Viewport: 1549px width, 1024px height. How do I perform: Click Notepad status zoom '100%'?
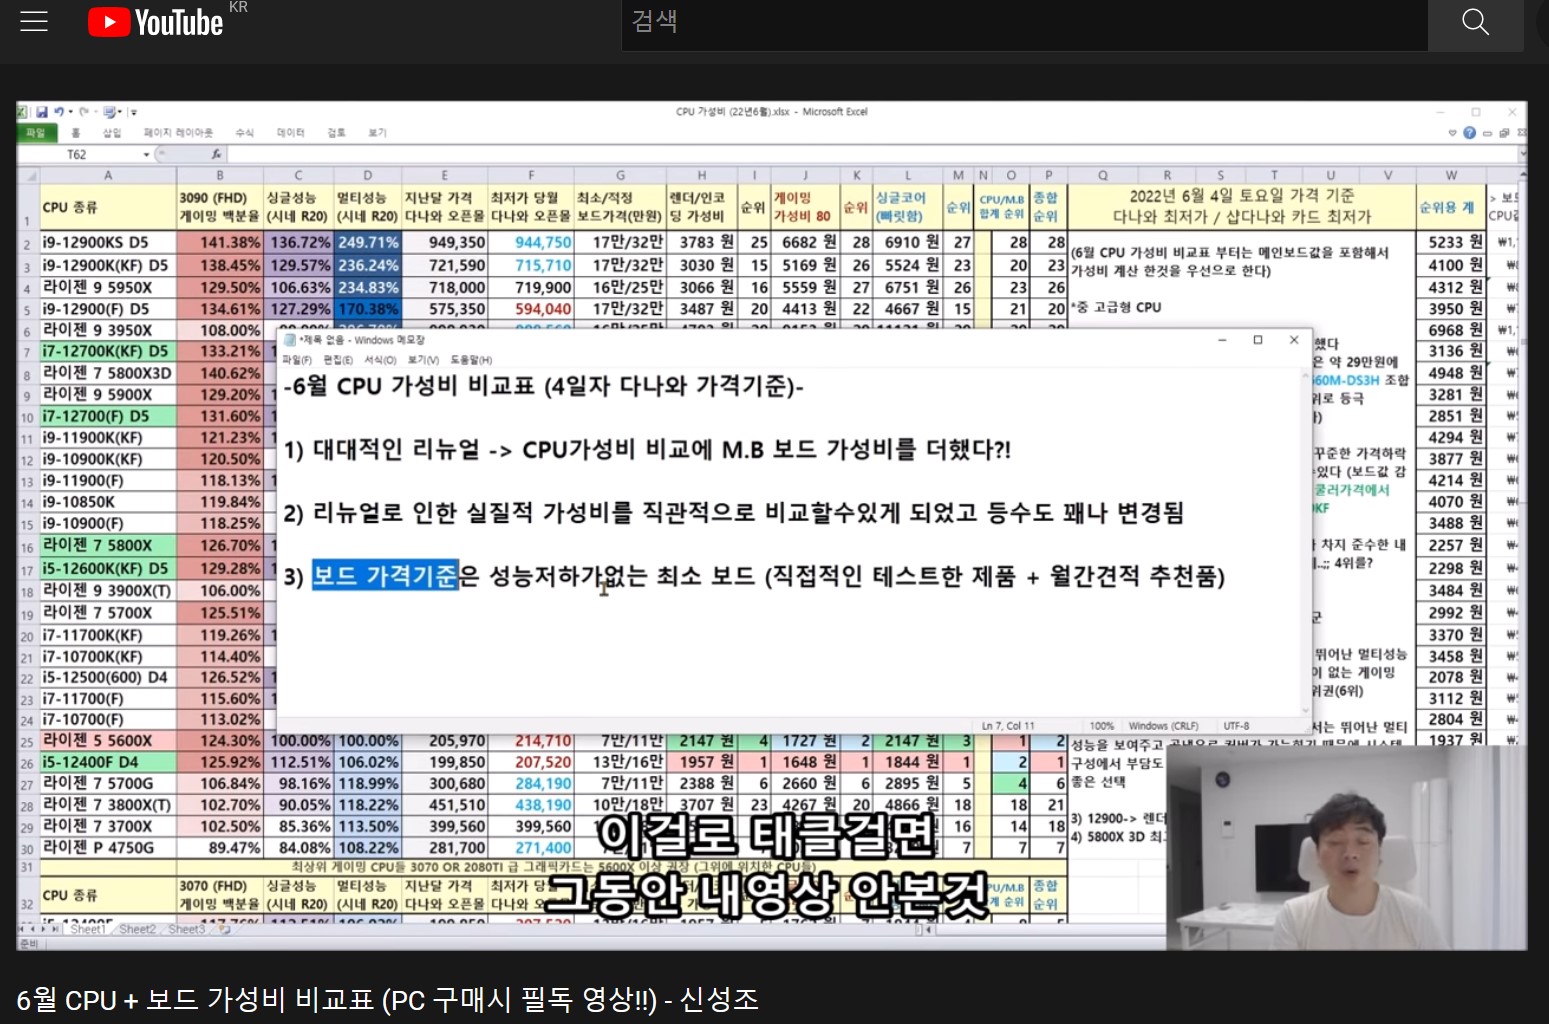tap(1101, 726)
